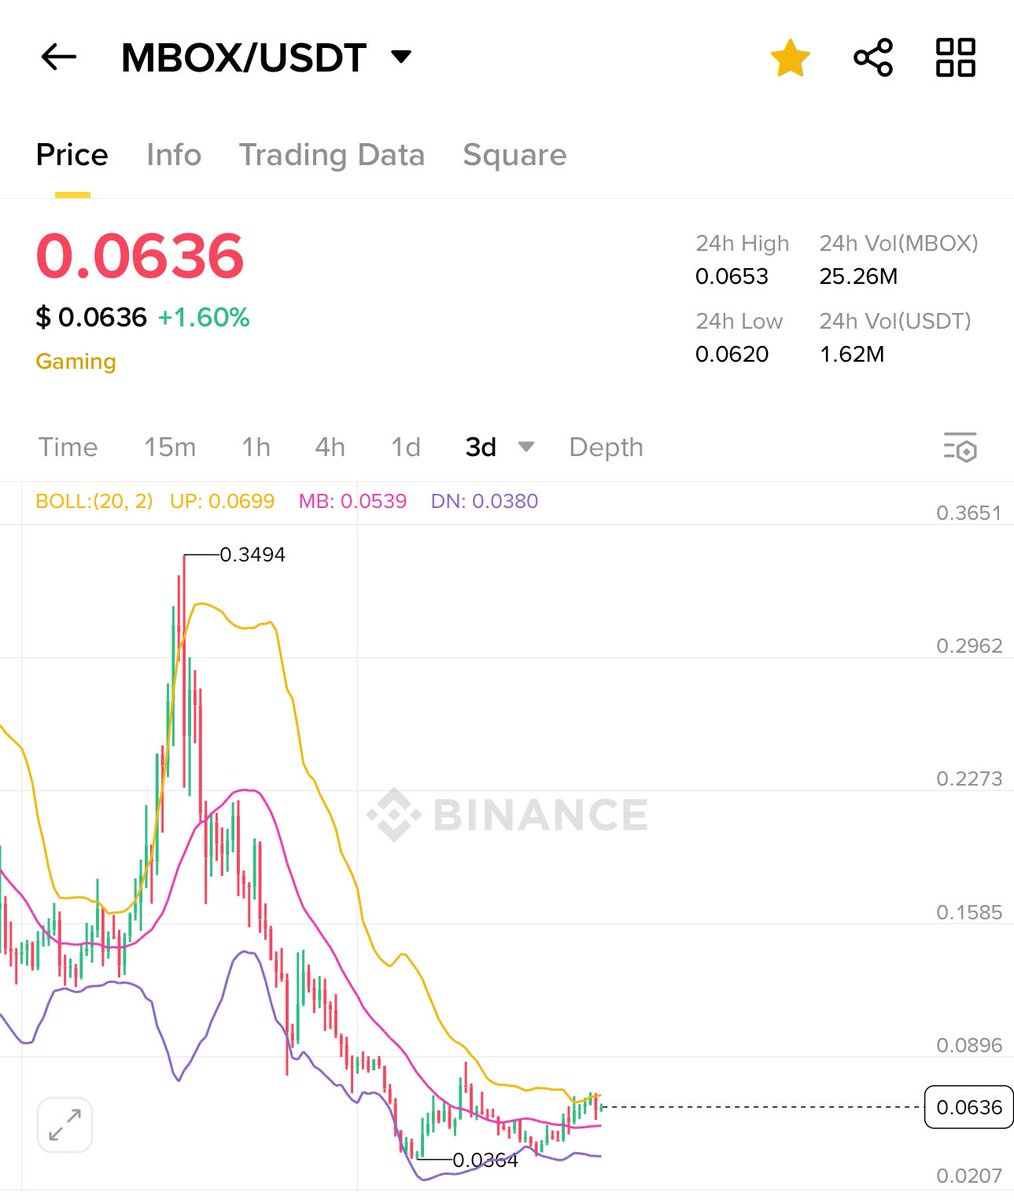This screenshot has height=1200, width=1014.
Task: Tap the +1.60% change value
Action: point(204,318)
